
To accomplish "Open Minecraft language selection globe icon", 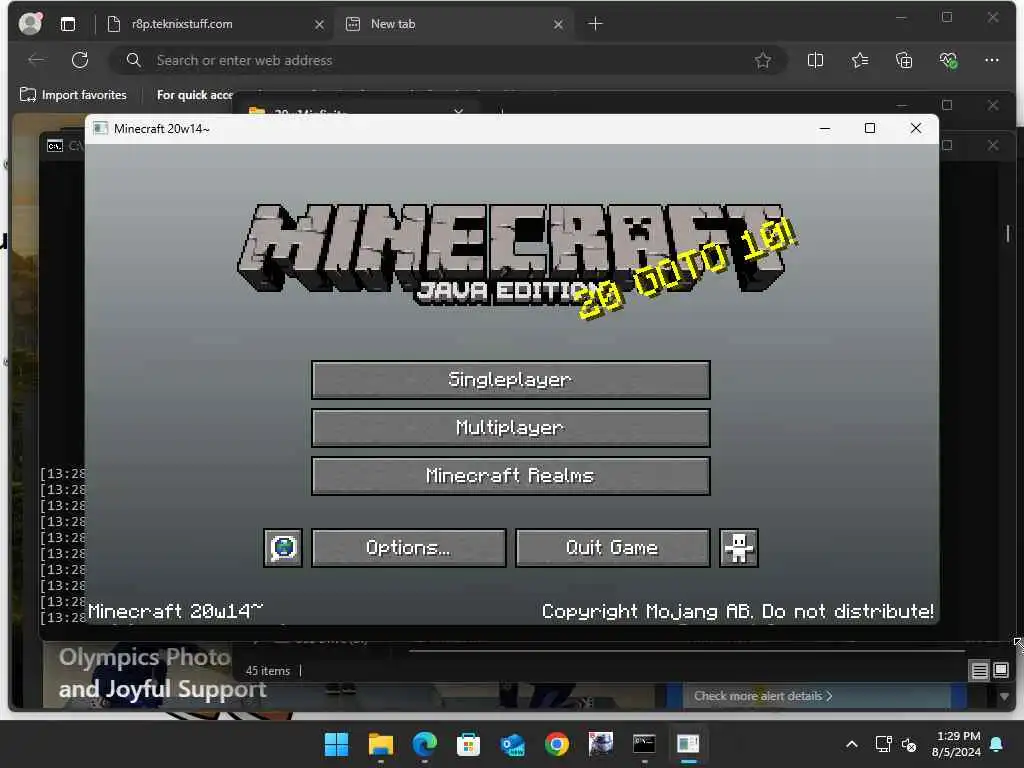I will click(x=283, y=548).
